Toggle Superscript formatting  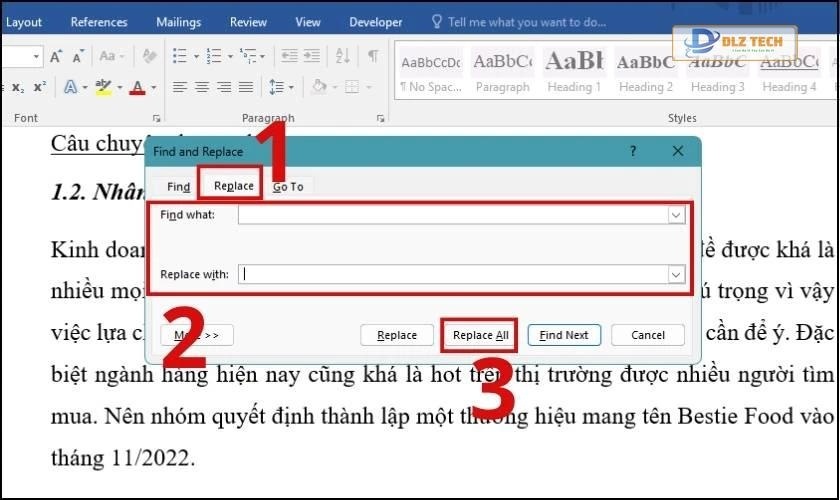click(39, 88)
